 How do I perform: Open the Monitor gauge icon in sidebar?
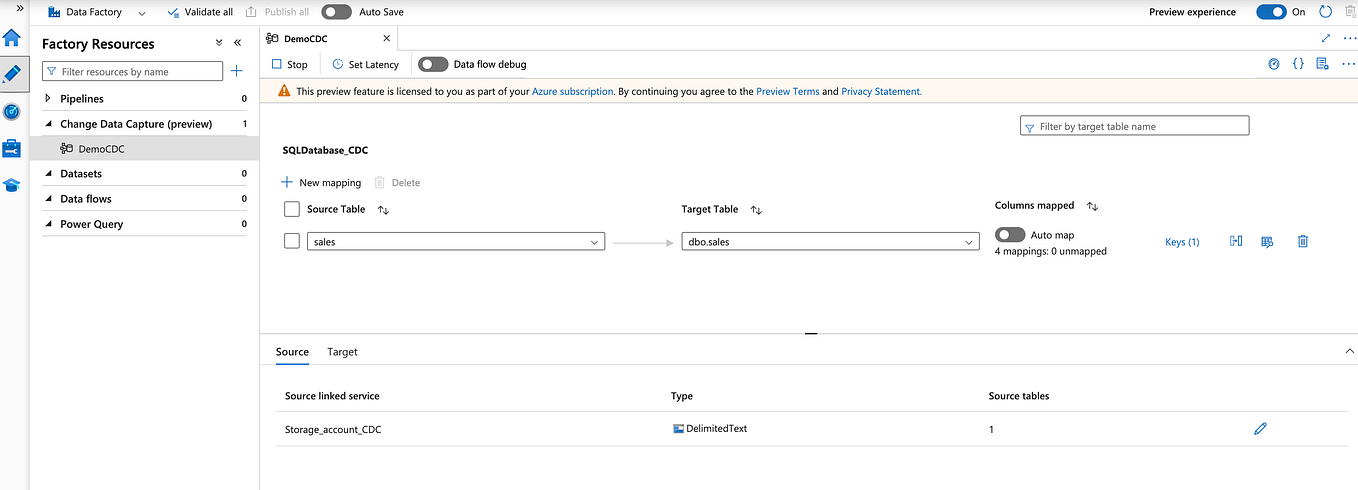(x=12, y=112)
